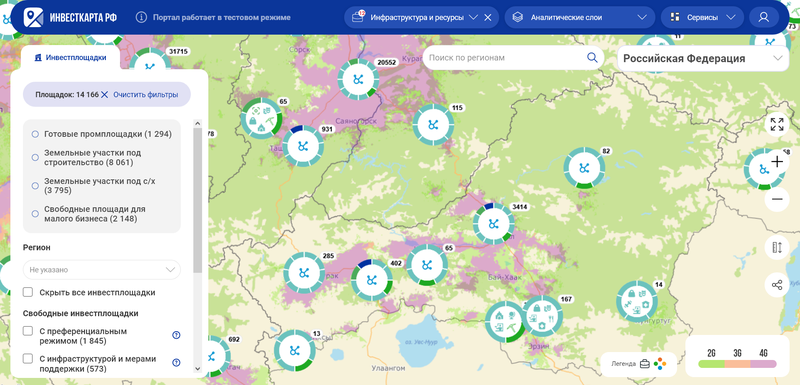Click the search magnifier icon
This screenshot has height=385, width=800.
592,58
